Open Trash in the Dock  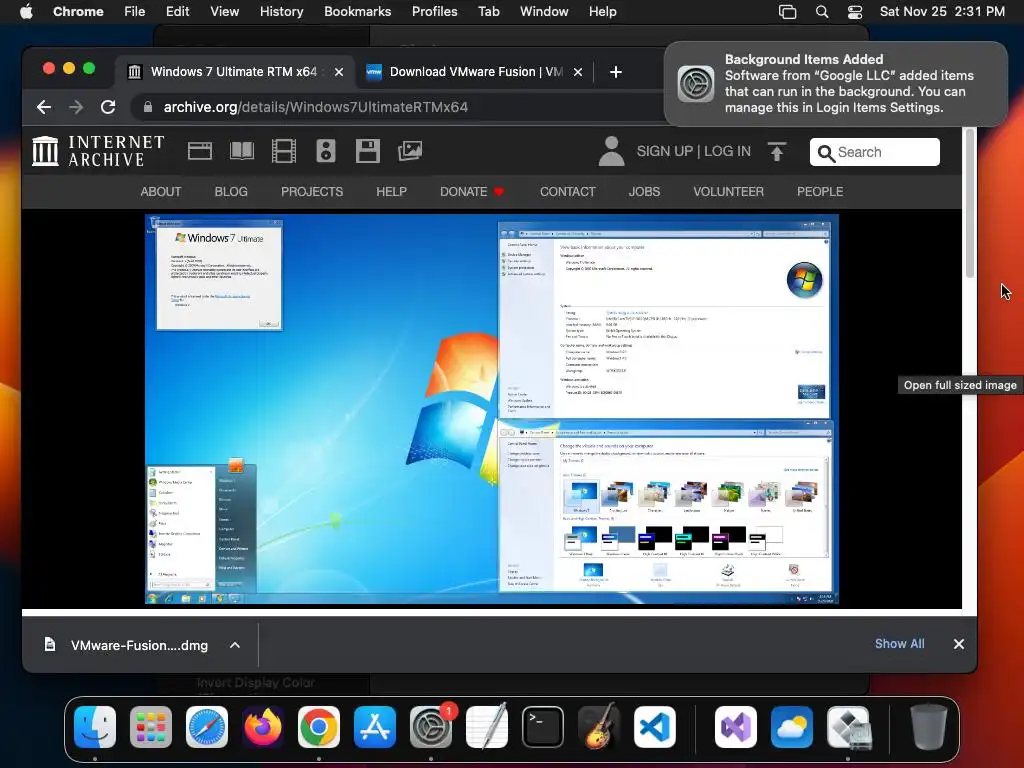[x=929, y=727]
